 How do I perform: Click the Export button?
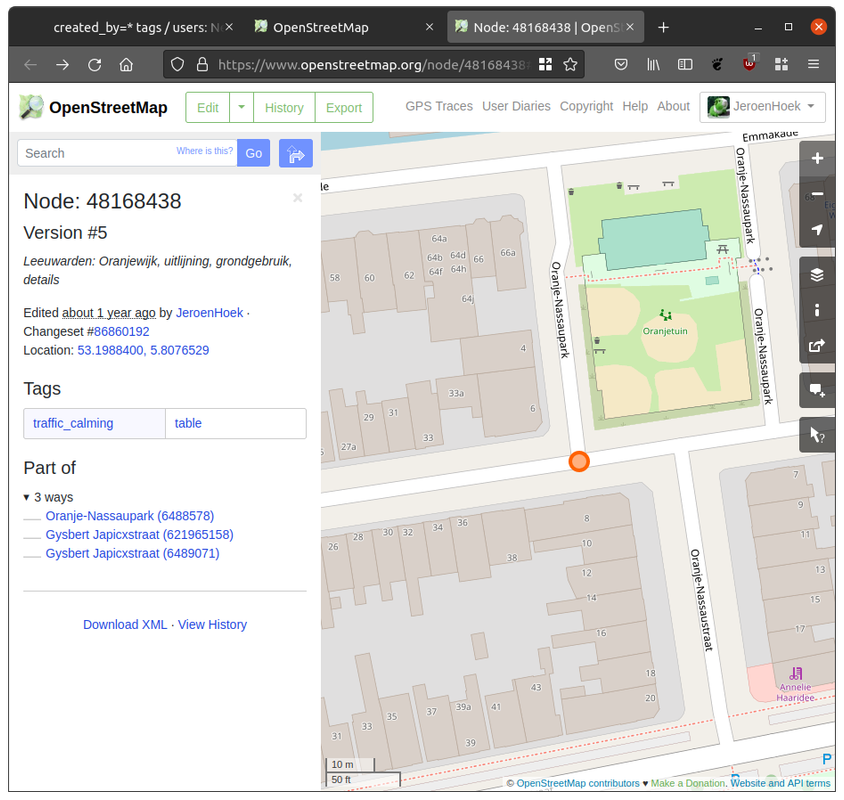(x=344, y=107)
